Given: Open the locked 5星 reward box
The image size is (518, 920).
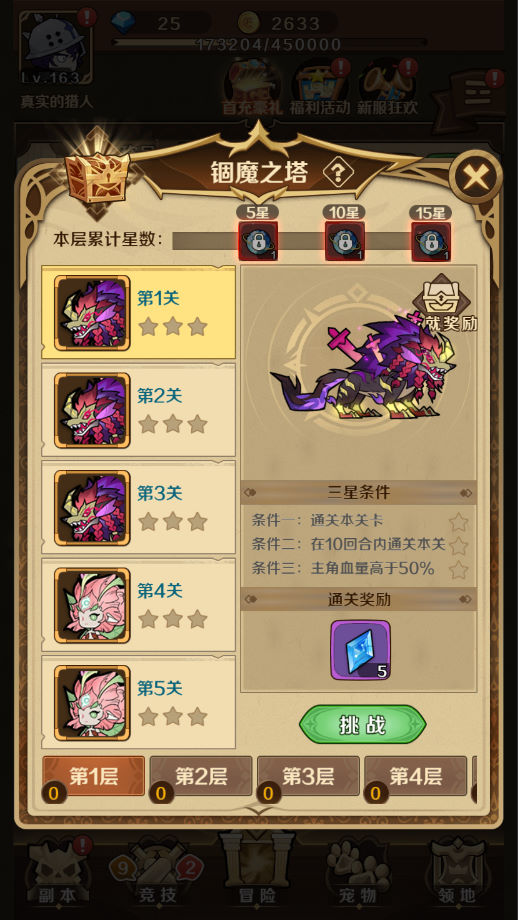Looking at the screenshot, I should tap(258, 241).
